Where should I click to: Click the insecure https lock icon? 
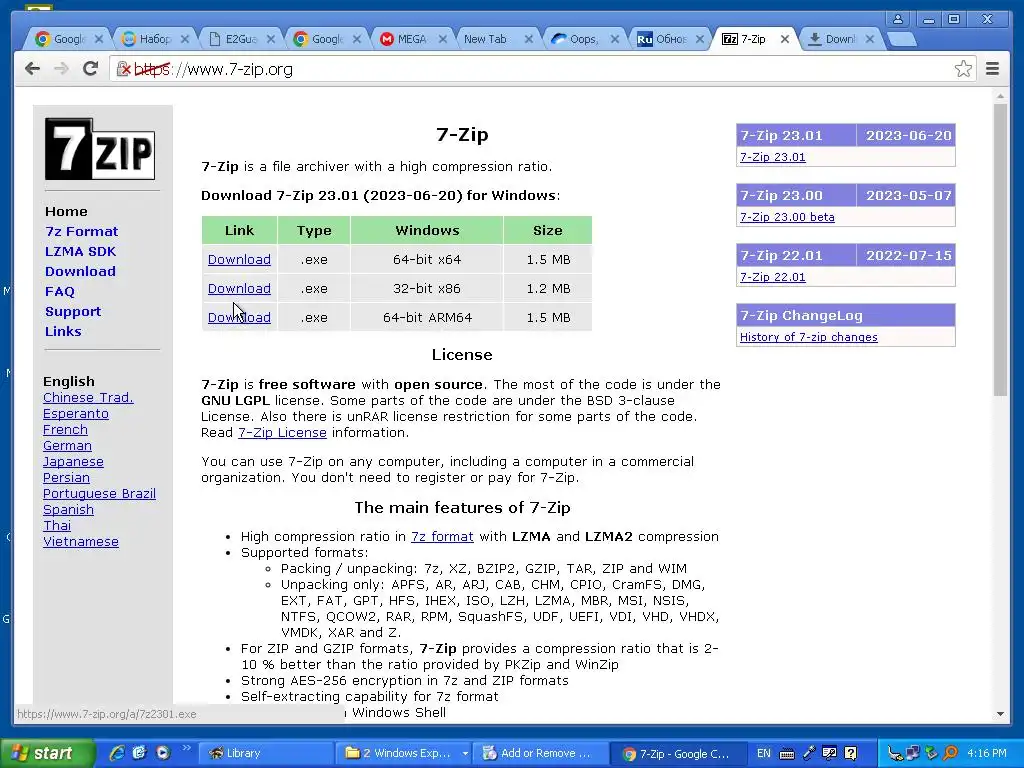click(x=123, y=69)
